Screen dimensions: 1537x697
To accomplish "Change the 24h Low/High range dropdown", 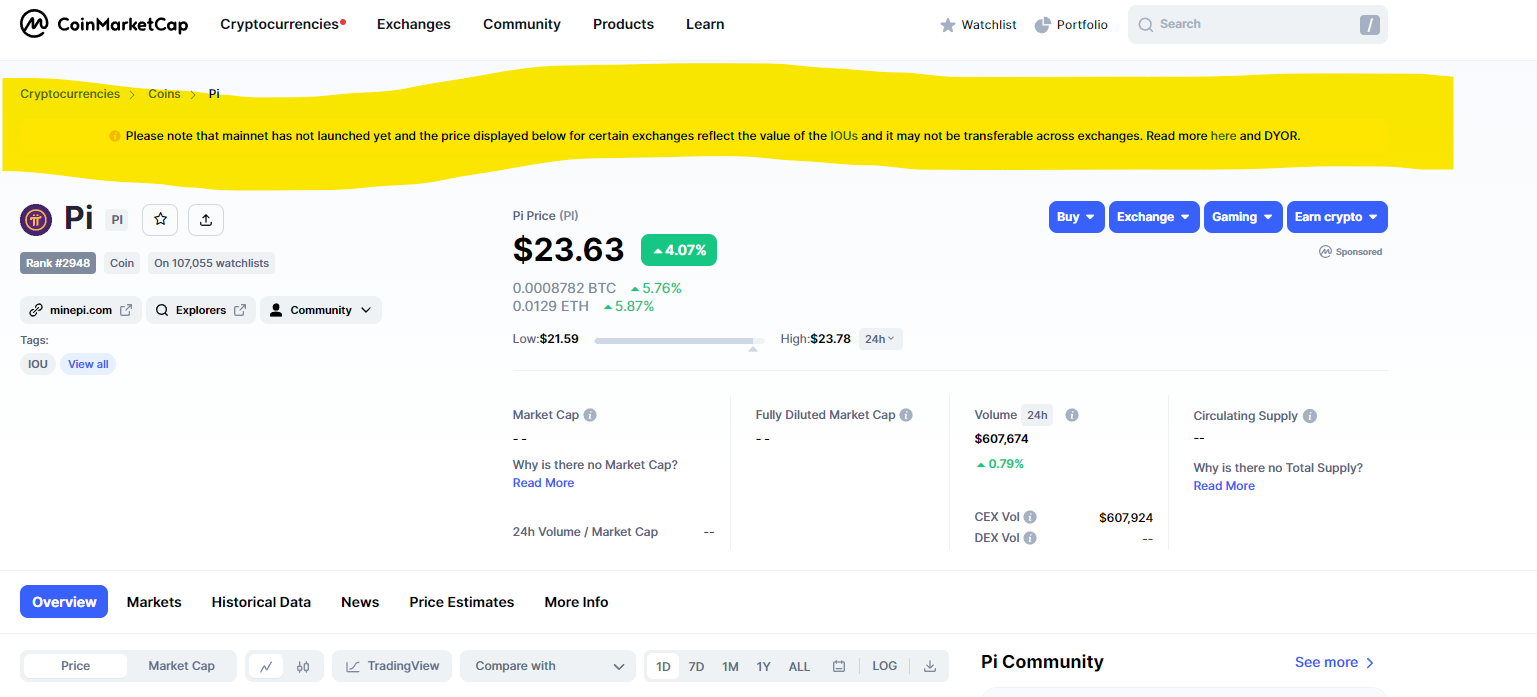I will [880, 339].
